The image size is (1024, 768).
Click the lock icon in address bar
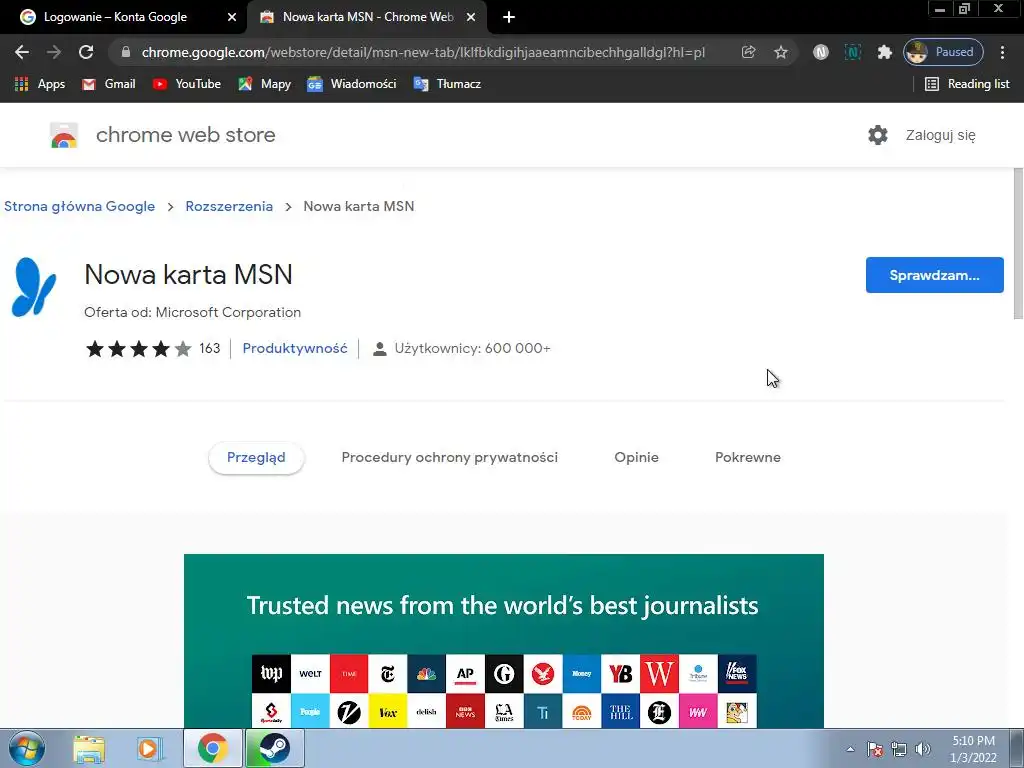126,52
